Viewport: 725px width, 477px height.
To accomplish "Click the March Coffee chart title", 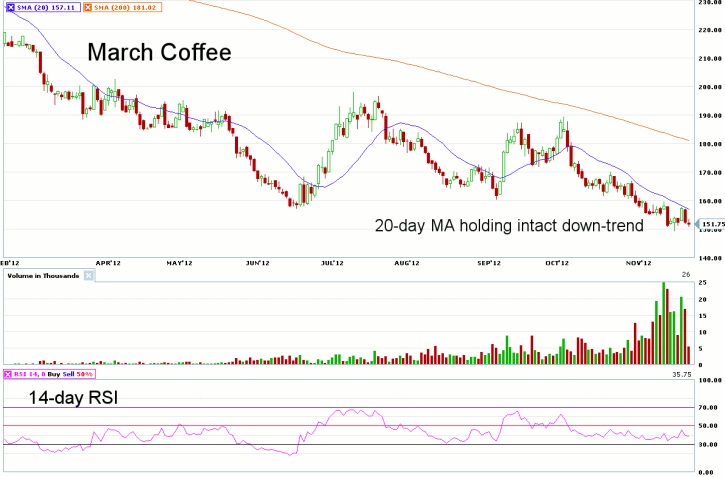I will coord(159,53).
